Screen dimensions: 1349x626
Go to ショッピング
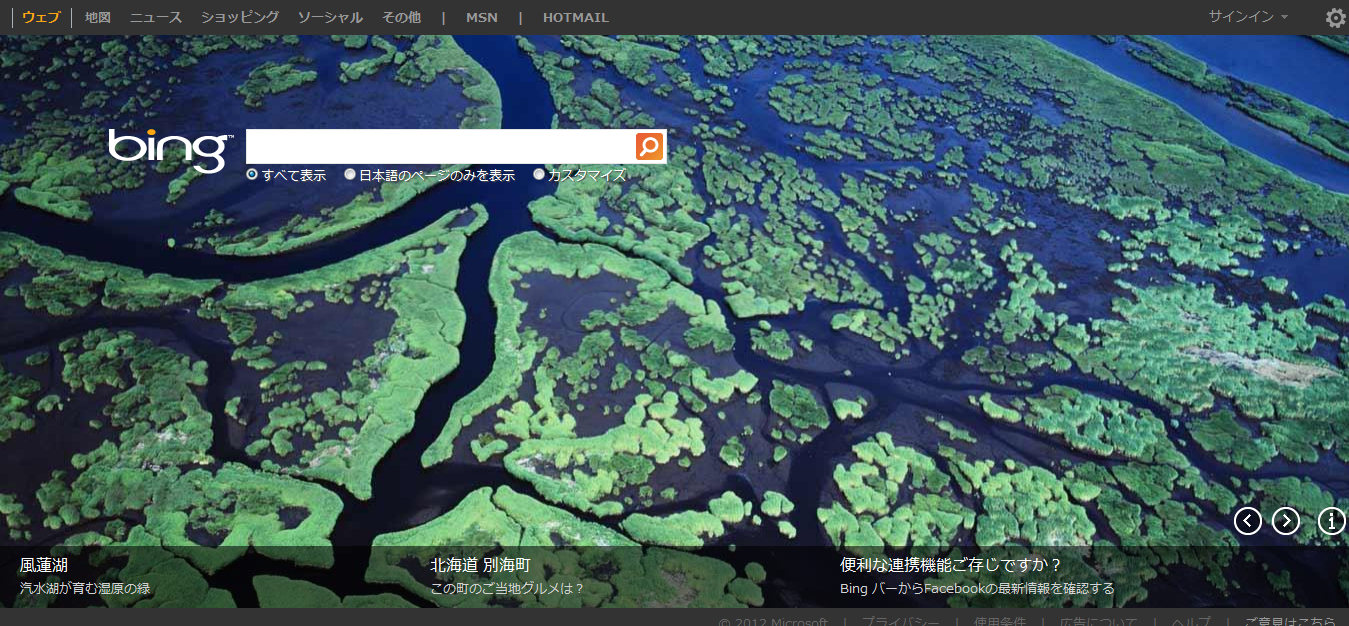pos(240,18)
